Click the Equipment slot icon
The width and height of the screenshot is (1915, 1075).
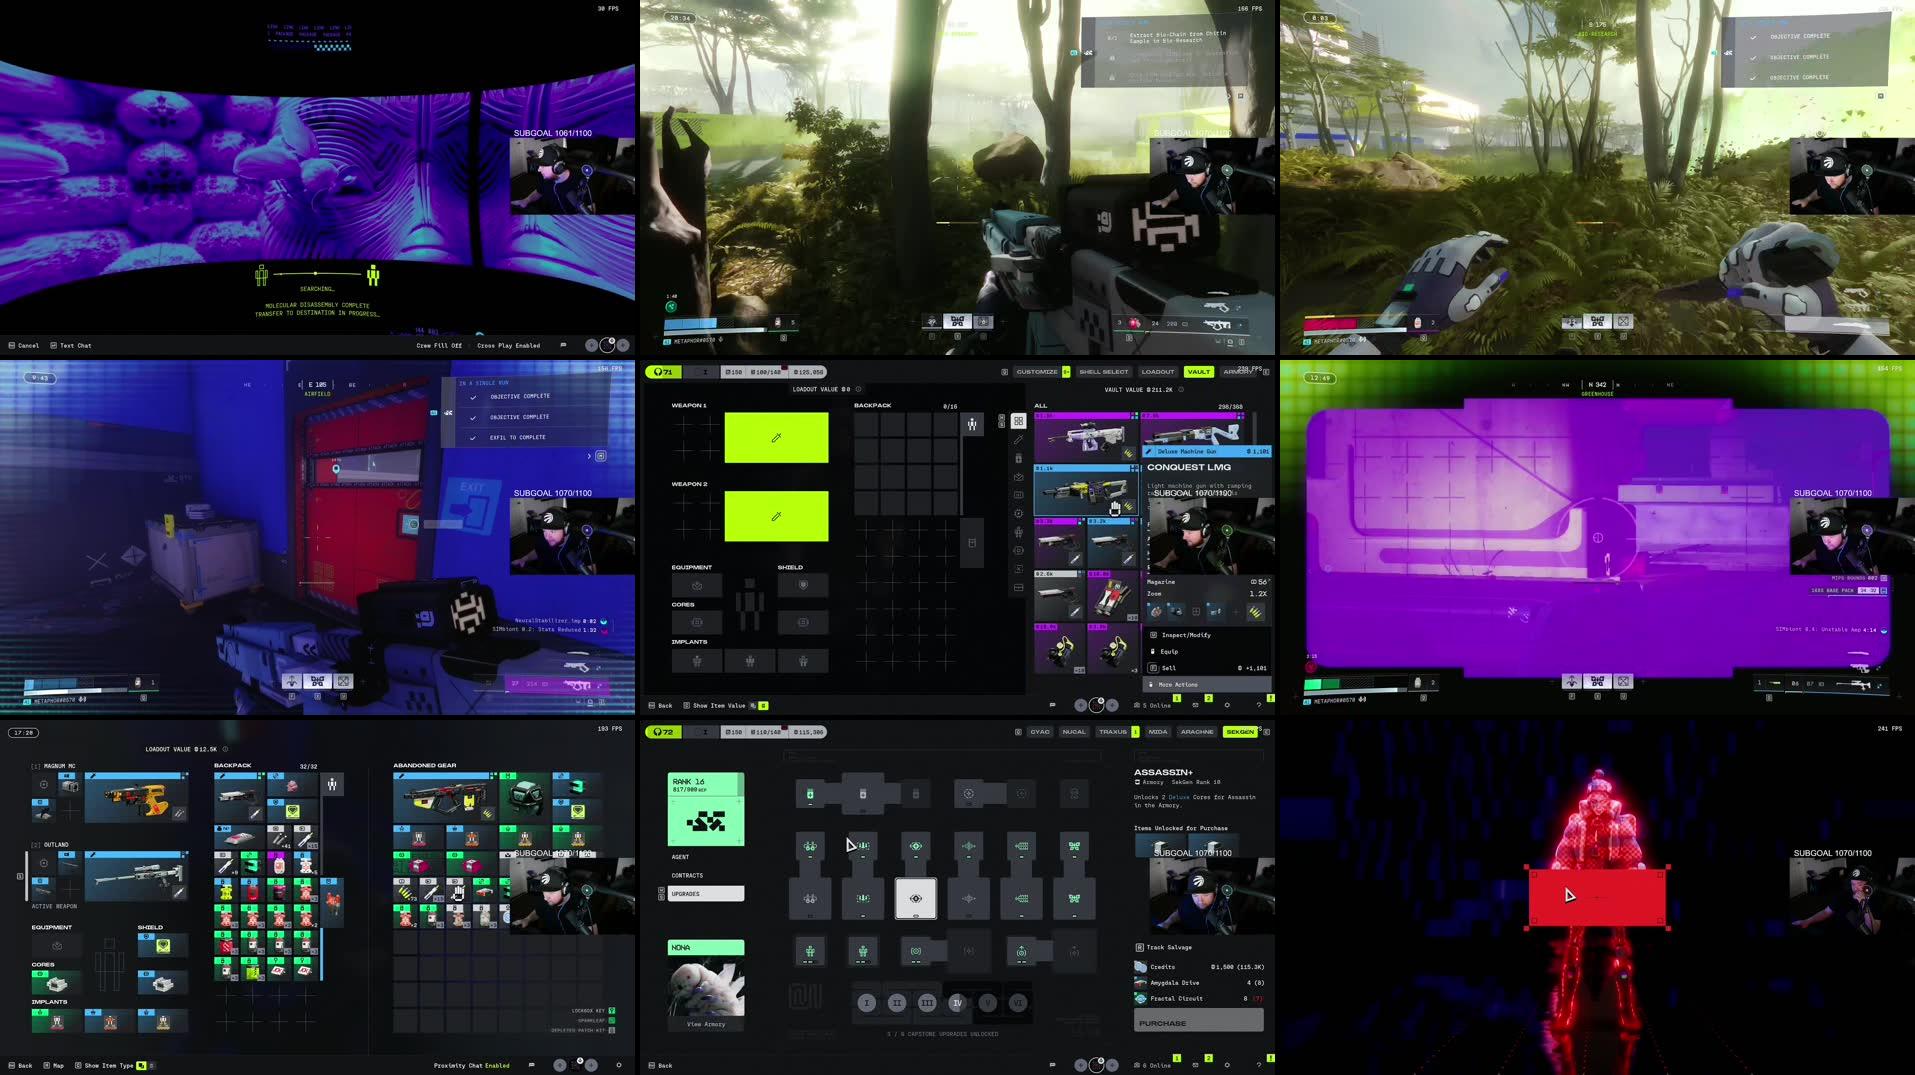pyautogui.click(x=697, y=585)
